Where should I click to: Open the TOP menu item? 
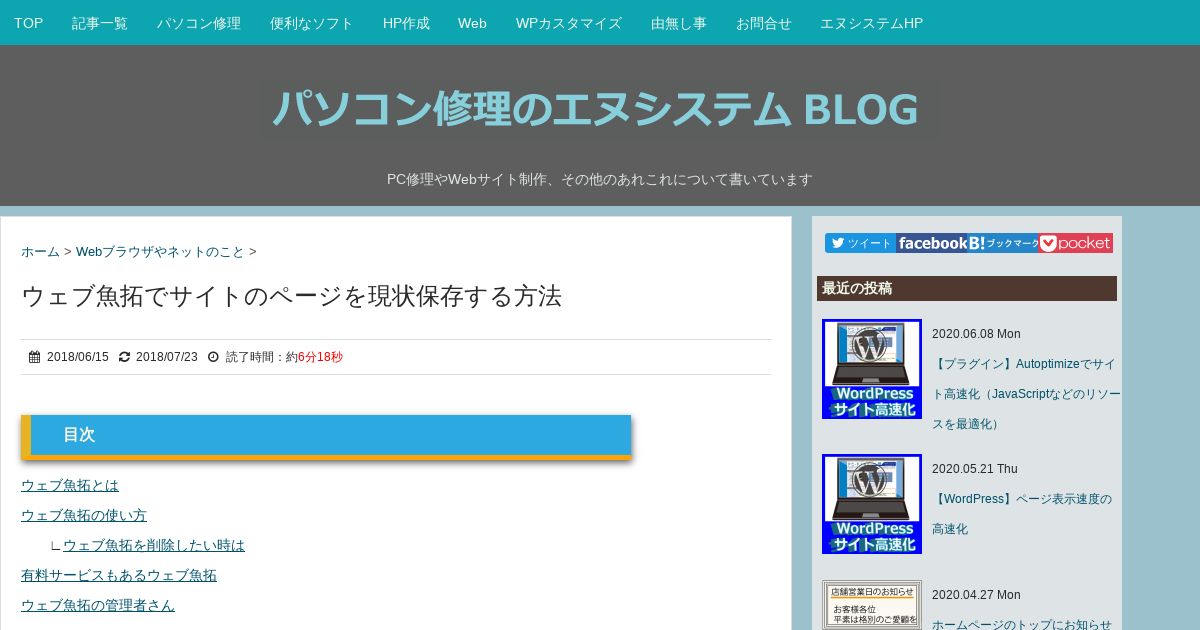(x=28, y=23)
